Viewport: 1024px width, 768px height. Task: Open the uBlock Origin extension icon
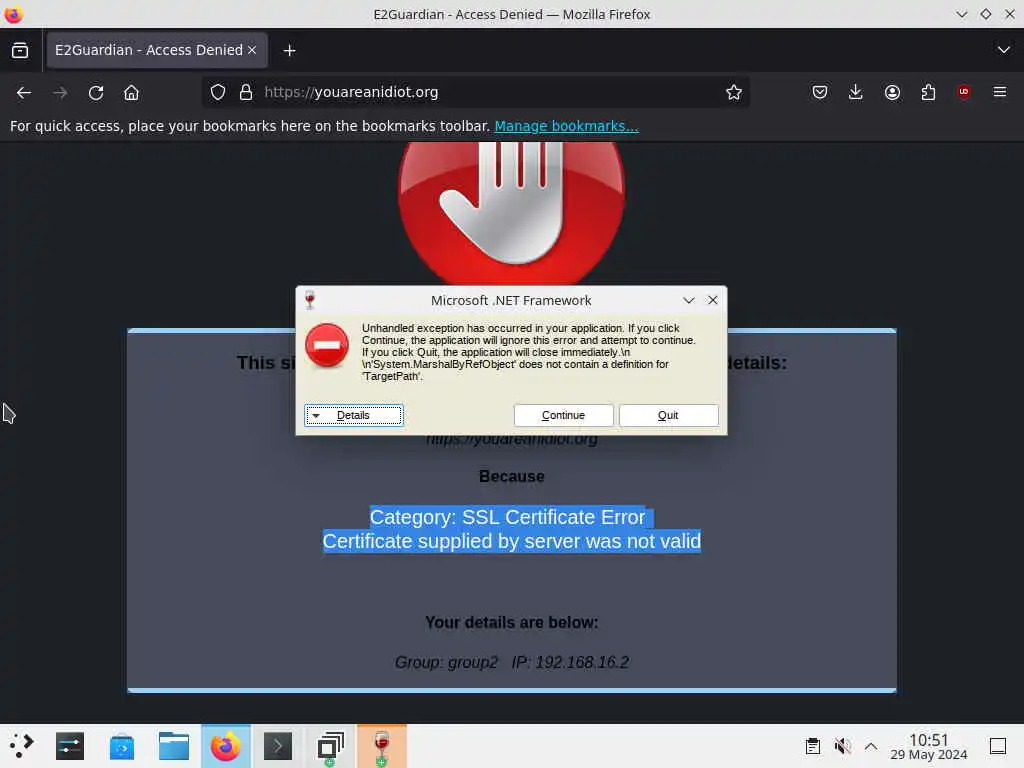coord(964,92)
